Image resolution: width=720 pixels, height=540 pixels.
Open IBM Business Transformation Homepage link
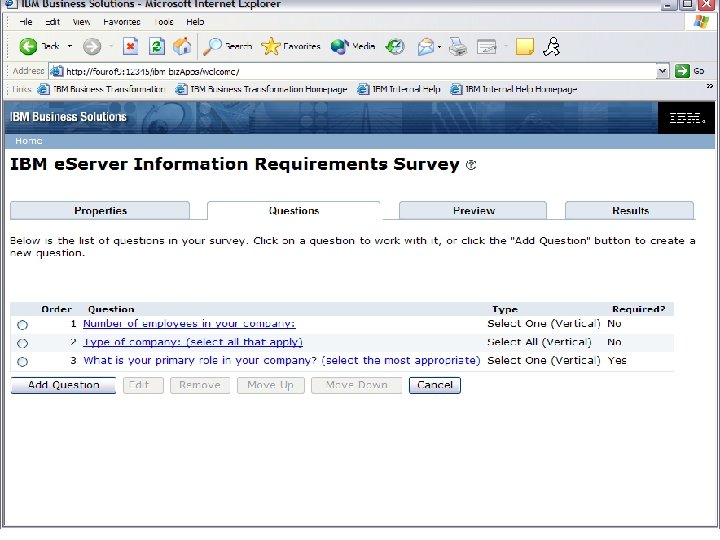tap(261, 89)
